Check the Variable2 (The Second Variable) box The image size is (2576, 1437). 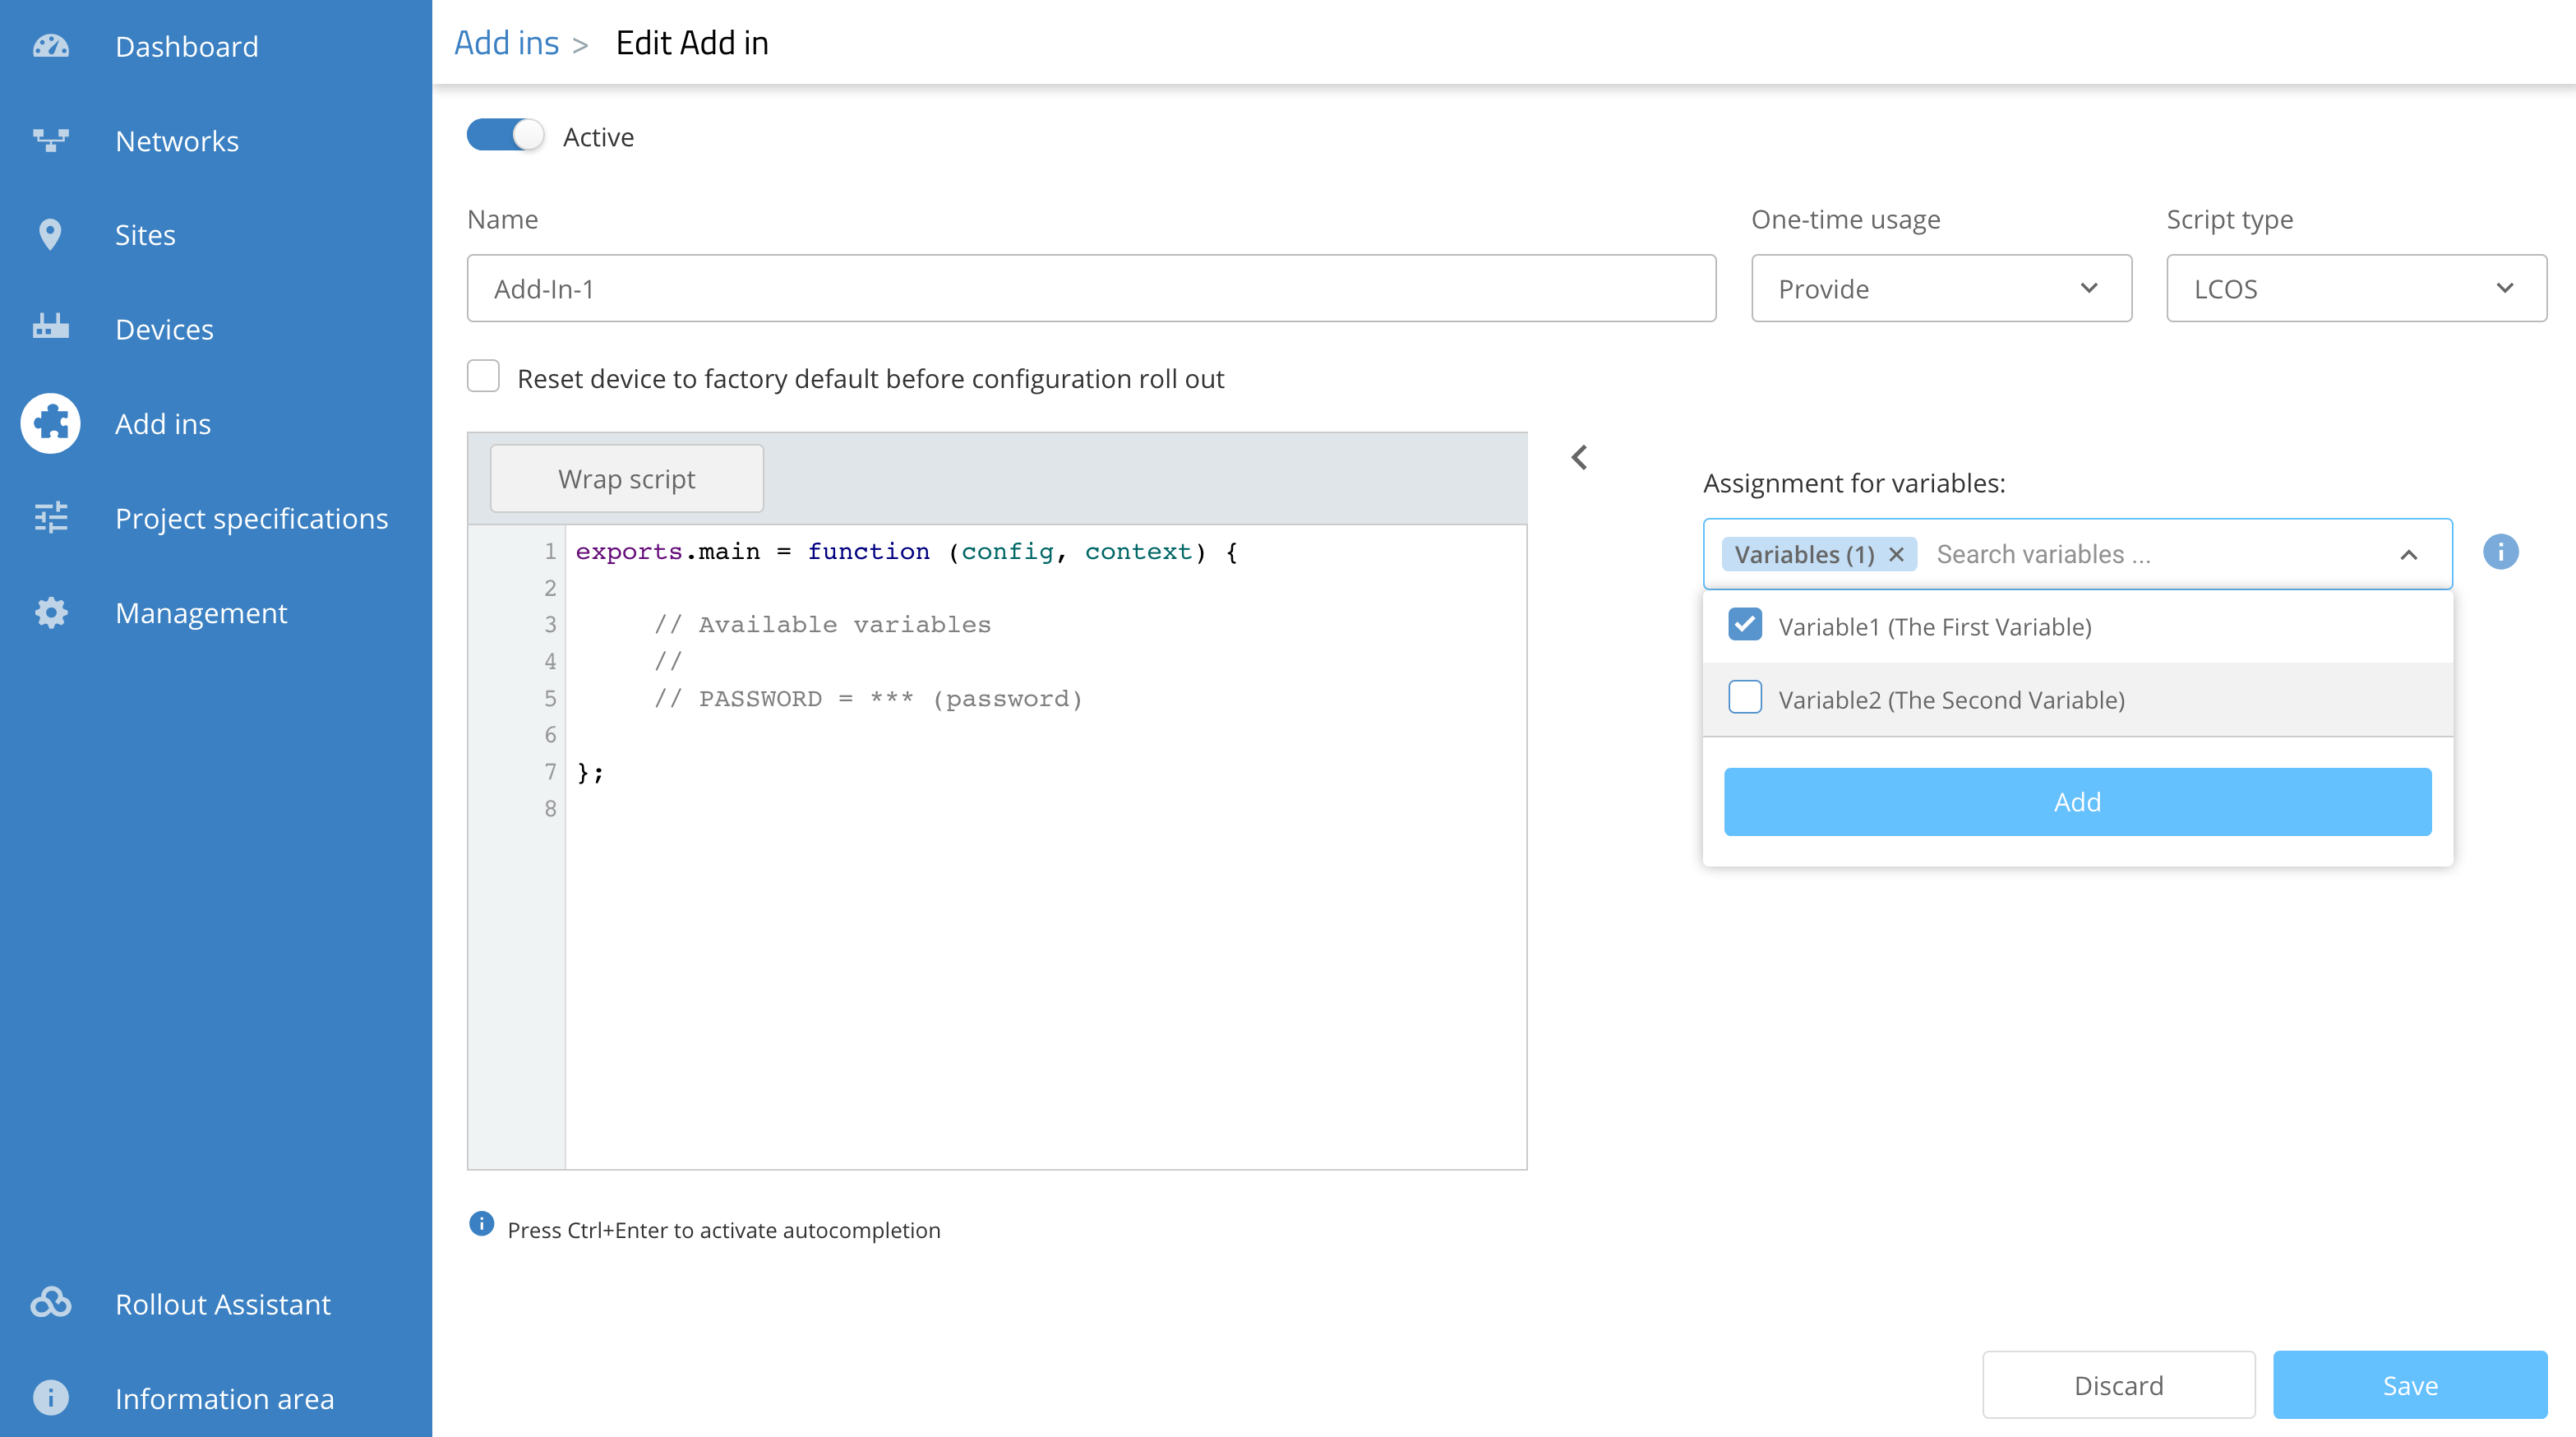coord(1745,698)
